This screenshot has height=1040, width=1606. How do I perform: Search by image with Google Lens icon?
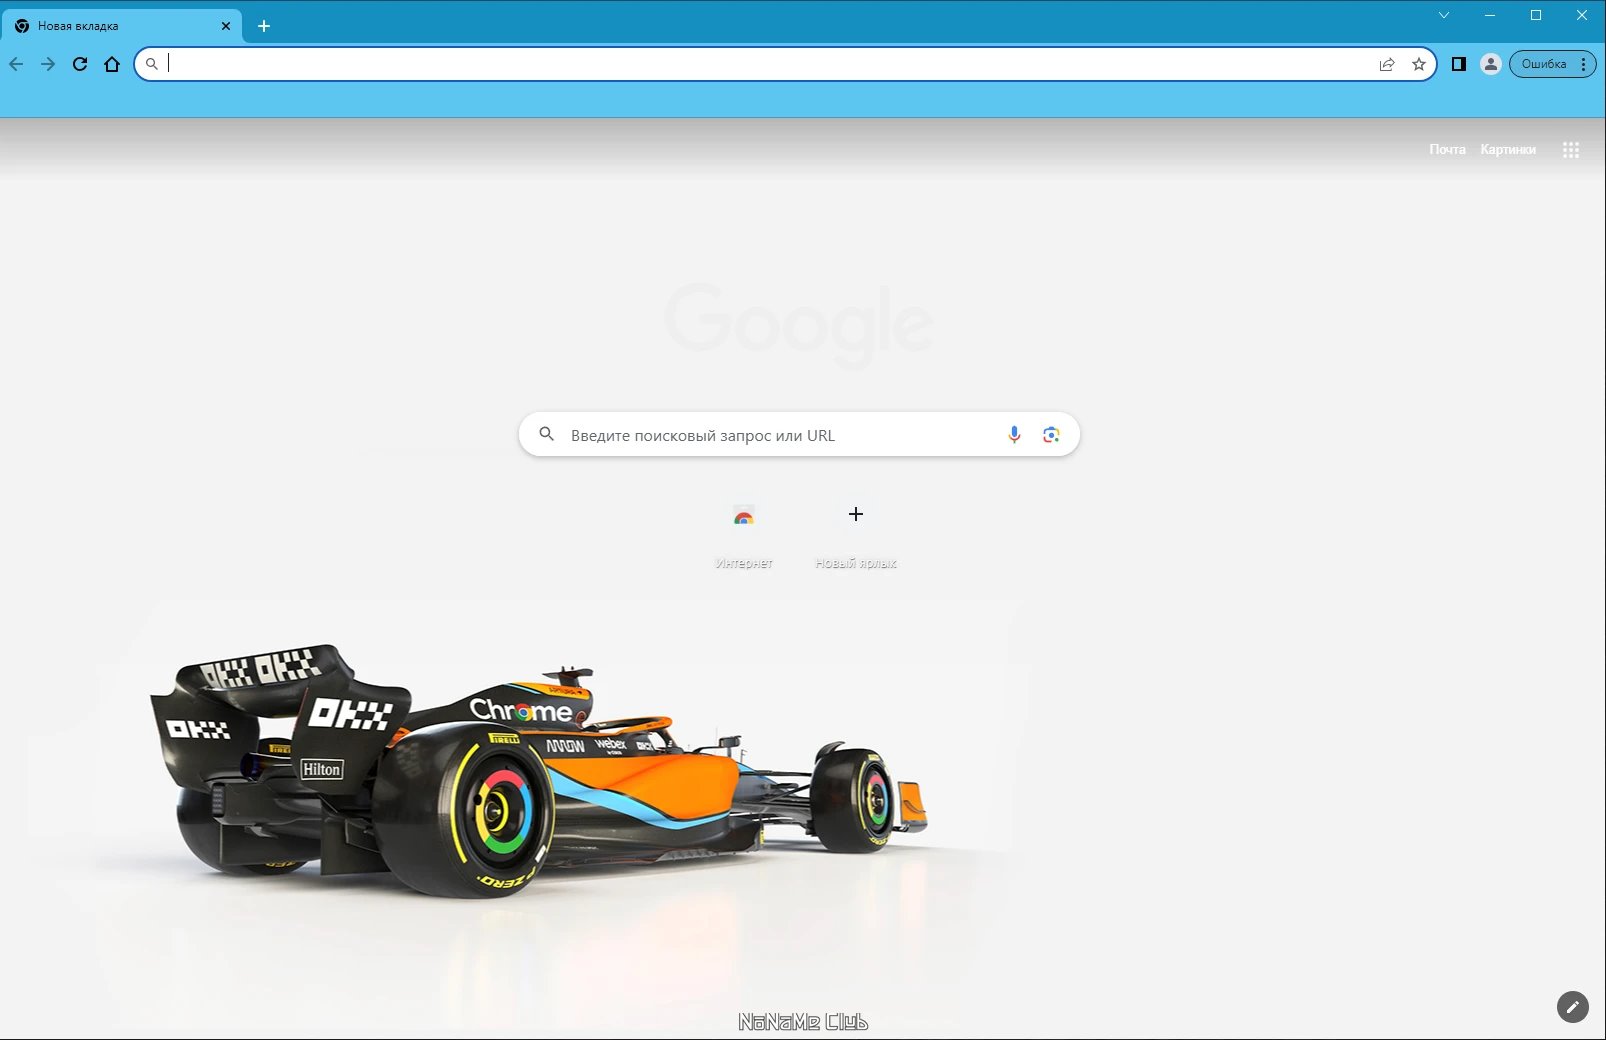[x=1051, y=434]
